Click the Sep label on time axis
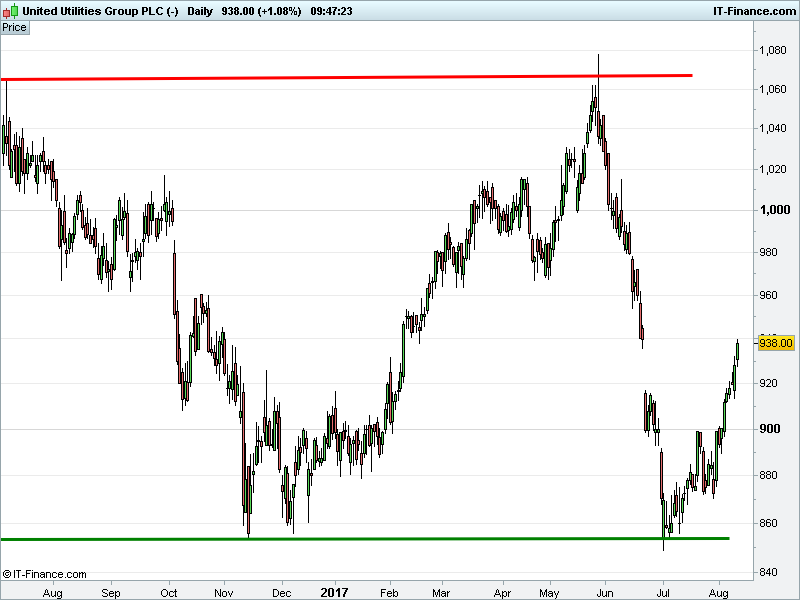 tap(111, 593)
